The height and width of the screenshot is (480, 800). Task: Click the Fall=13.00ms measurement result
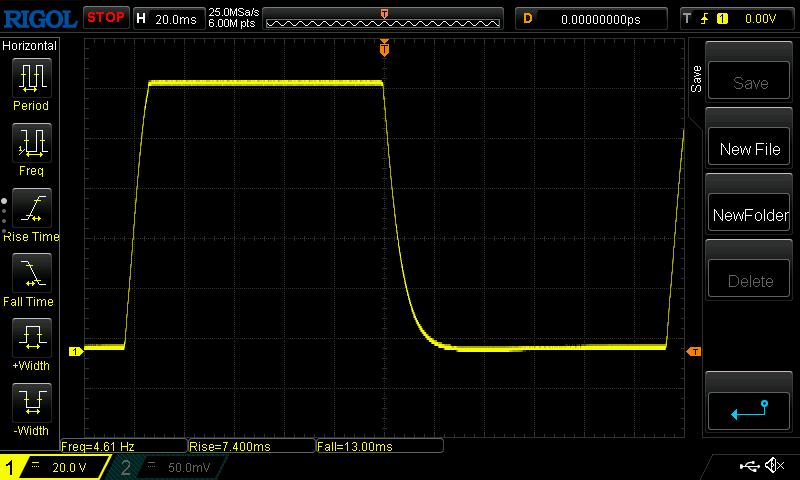[x=380, y=446]
